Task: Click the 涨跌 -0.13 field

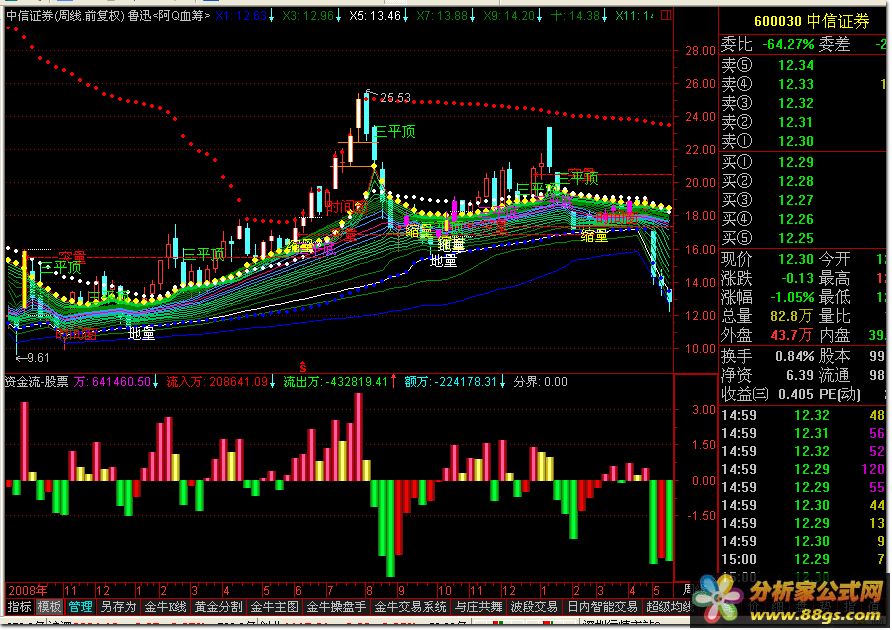Action: (768, 278)
